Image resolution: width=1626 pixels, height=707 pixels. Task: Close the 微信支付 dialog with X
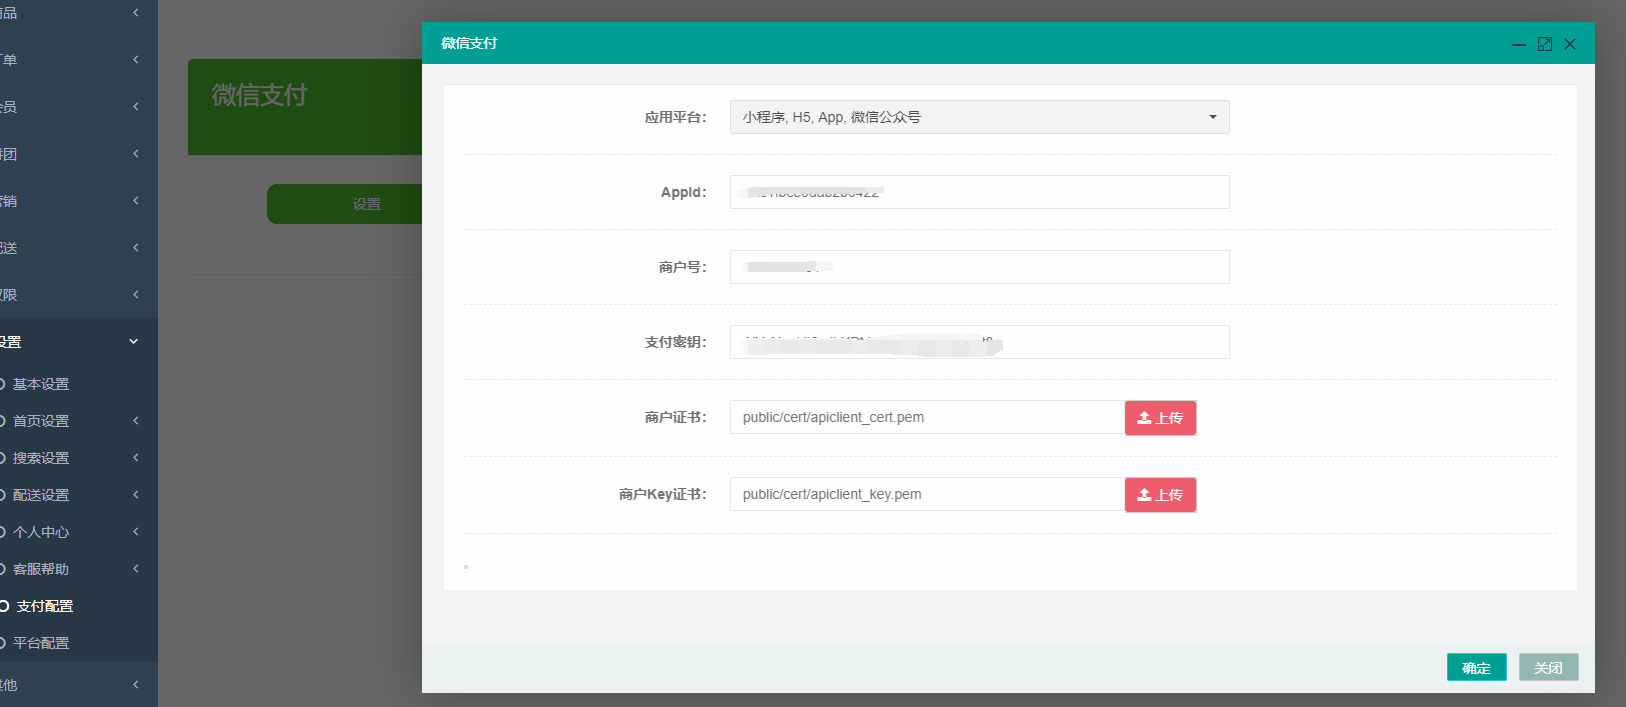1570,44
